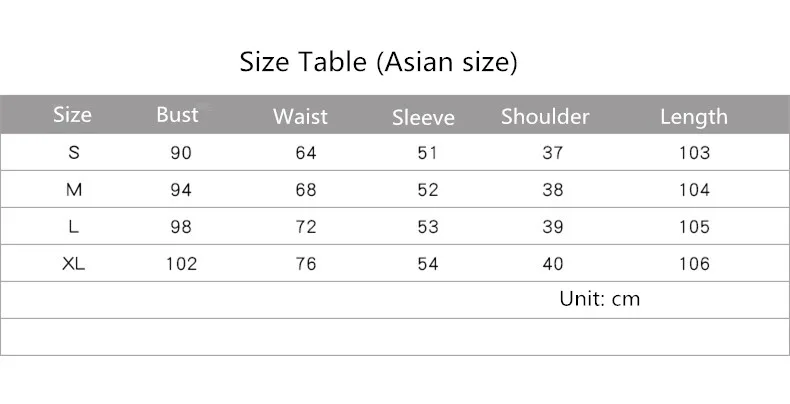This screenshot has width=790, height=404.
Task: Select bust value 102 for size XL
Action: 181,264
